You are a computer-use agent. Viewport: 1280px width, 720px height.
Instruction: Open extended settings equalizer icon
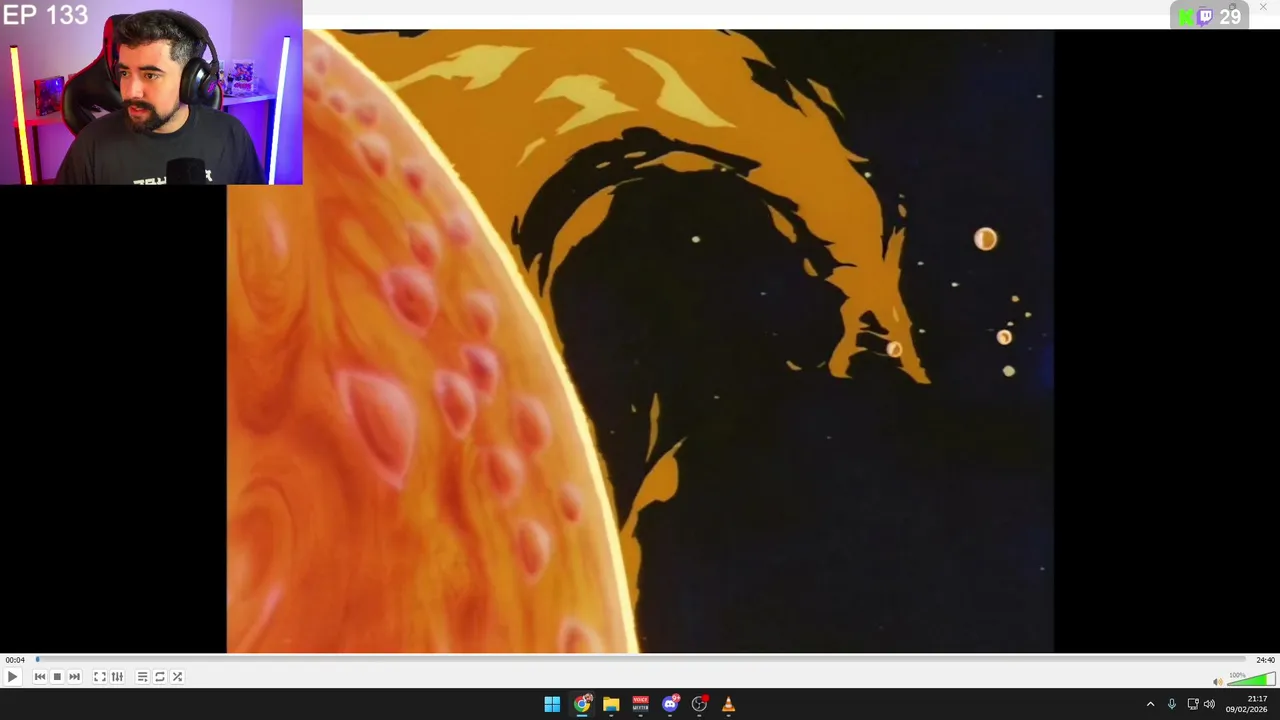click(117, 677)
